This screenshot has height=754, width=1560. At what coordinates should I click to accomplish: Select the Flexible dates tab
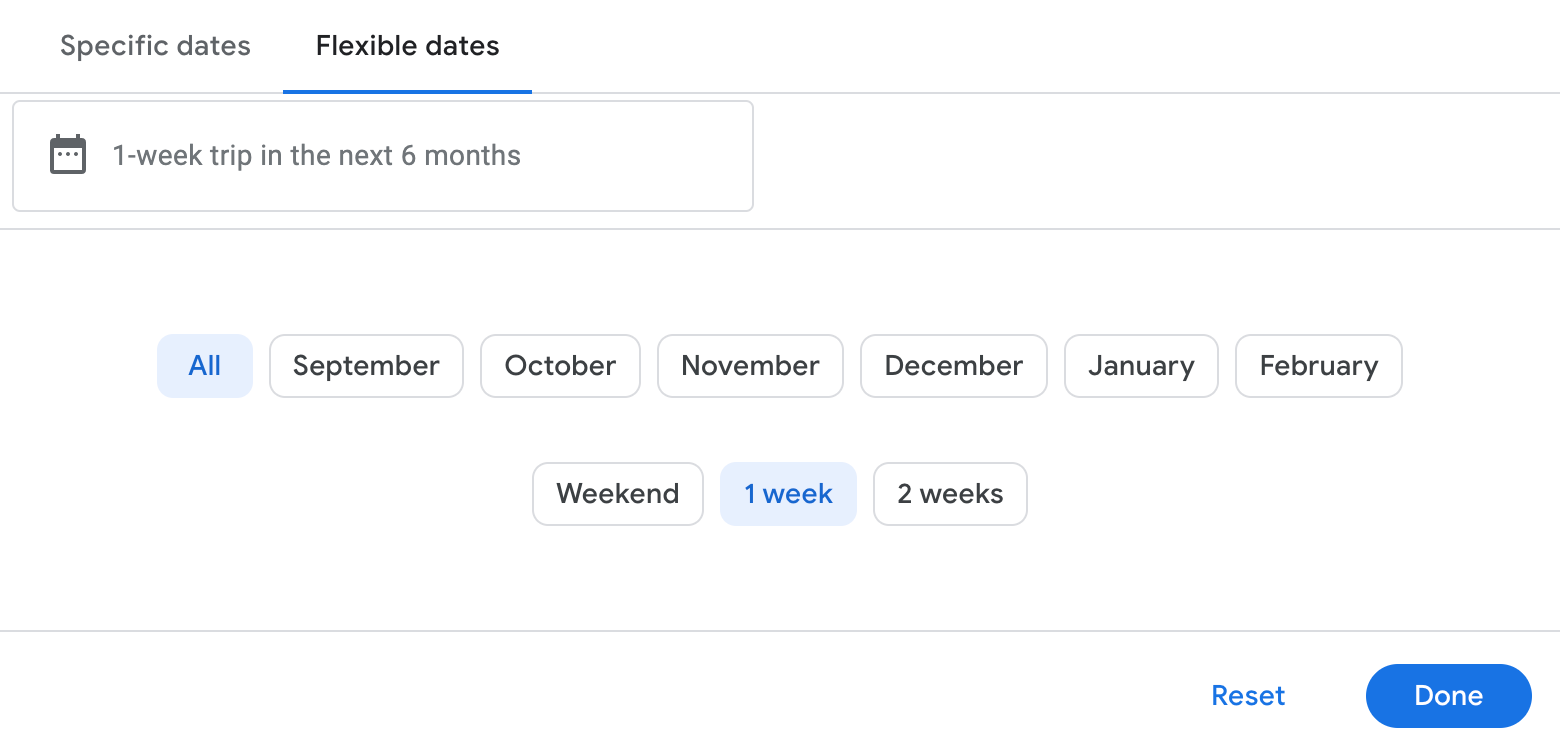[407, 46]
